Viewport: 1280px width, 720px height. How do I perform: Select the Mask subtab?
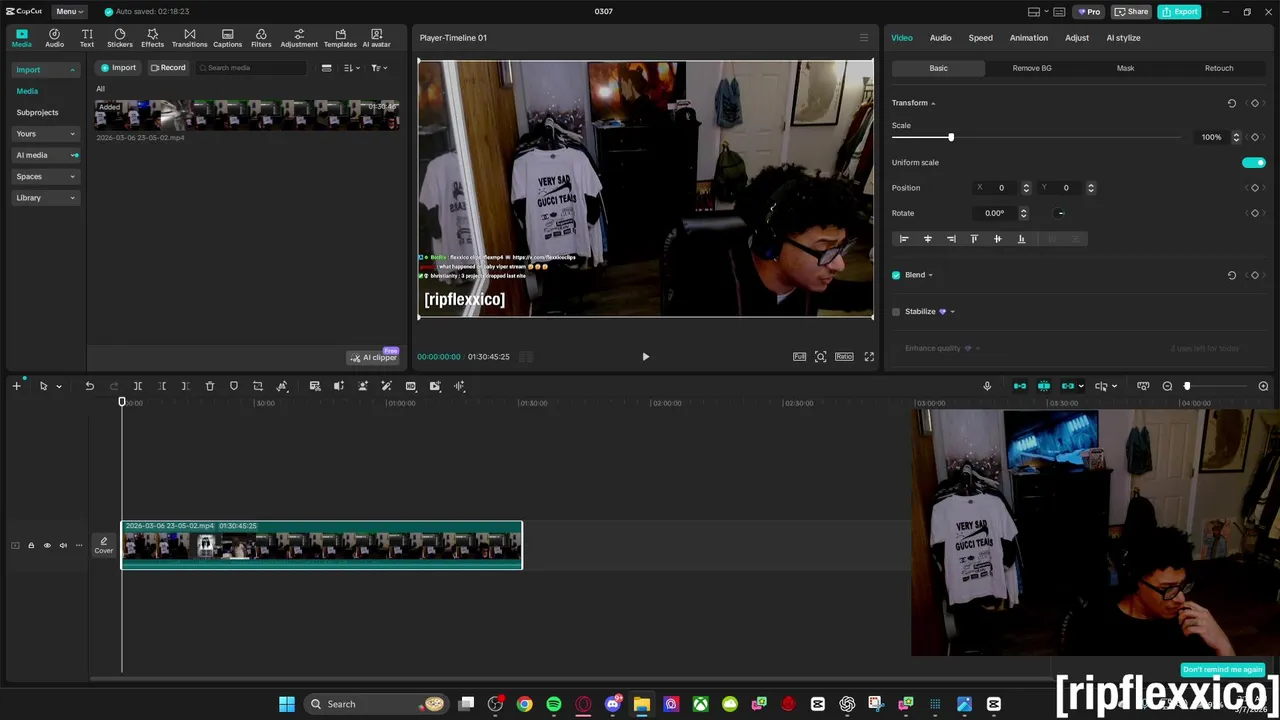tap(1125, 68)
